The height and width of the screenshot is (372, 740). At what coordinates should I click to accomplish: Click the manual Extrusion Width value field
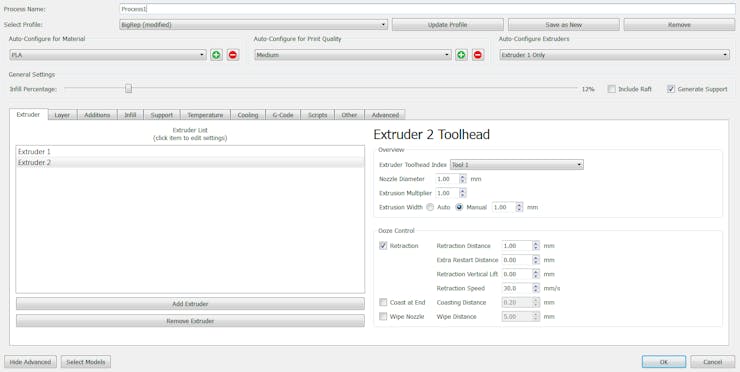tap(504, 207)
